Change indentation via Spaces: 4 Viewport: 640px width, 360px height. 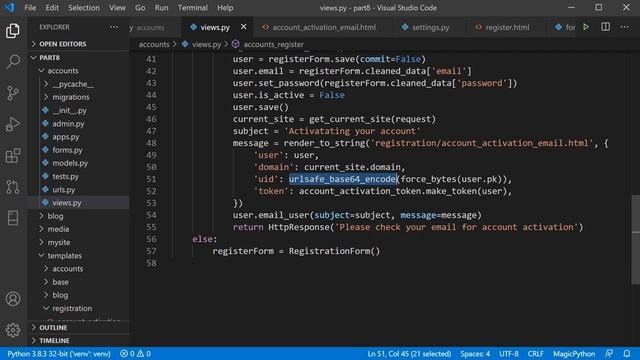tap(475, 353)
